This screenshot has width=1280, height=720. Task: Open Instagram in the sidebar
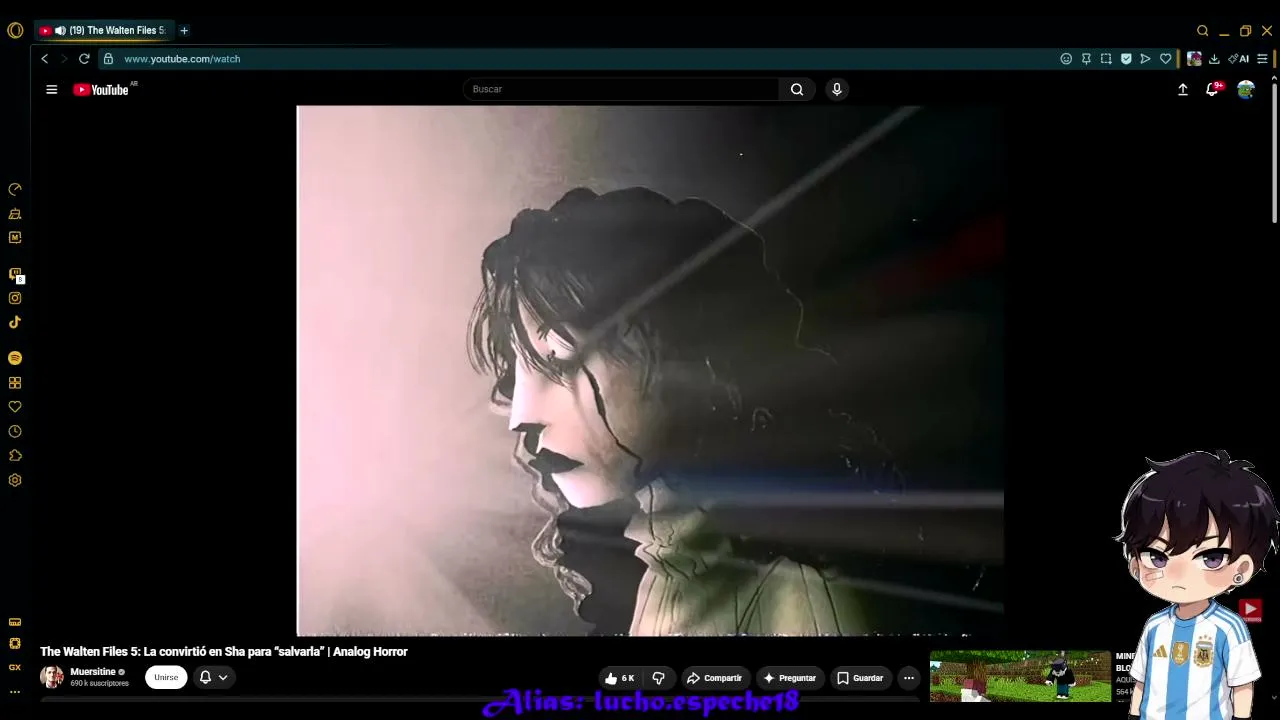click(15, 298)
